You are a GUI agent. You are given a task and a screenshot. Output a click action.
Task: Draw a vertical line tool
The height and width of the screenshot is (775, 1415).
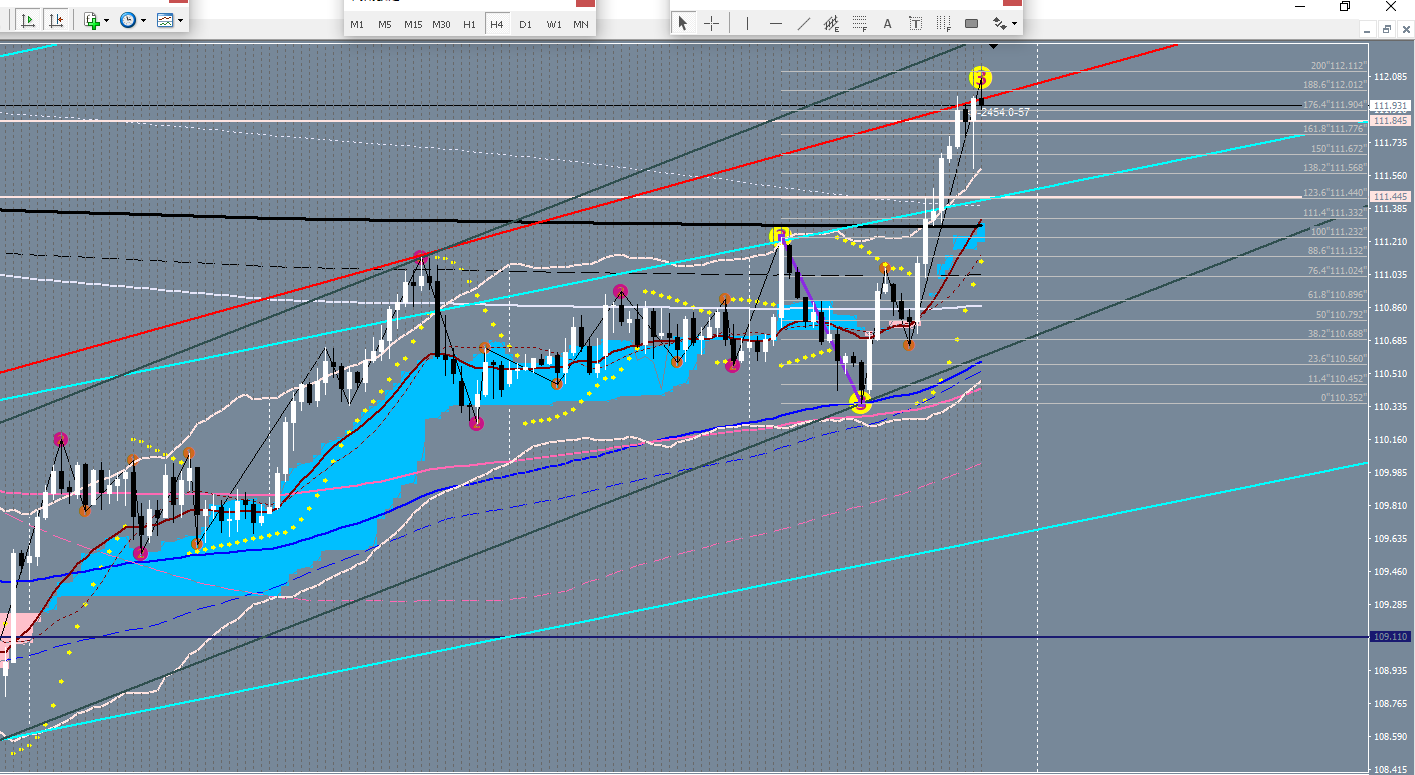747,23
